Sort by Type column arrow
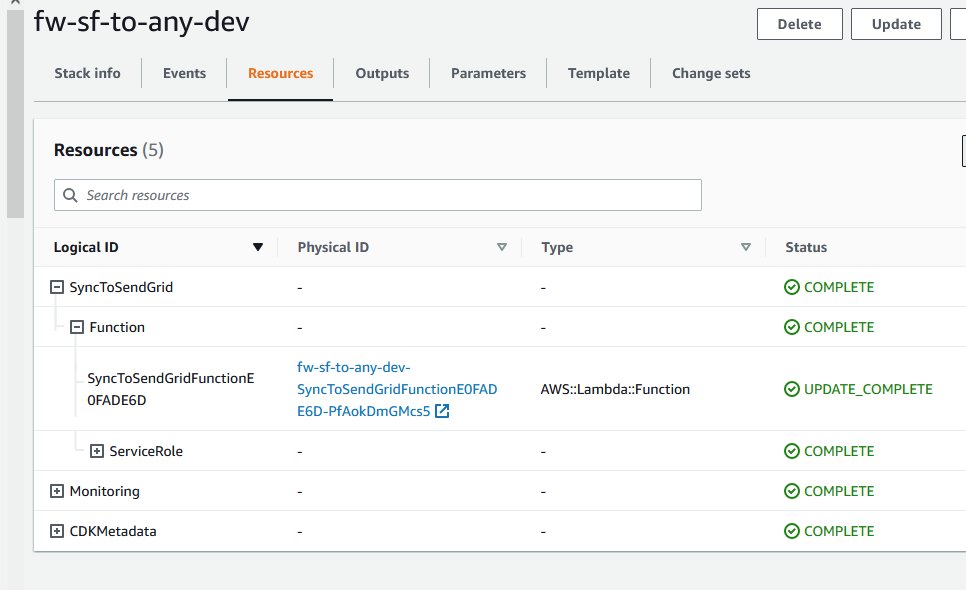The width and height of the screenshot is (966, 590). (745, 247)
